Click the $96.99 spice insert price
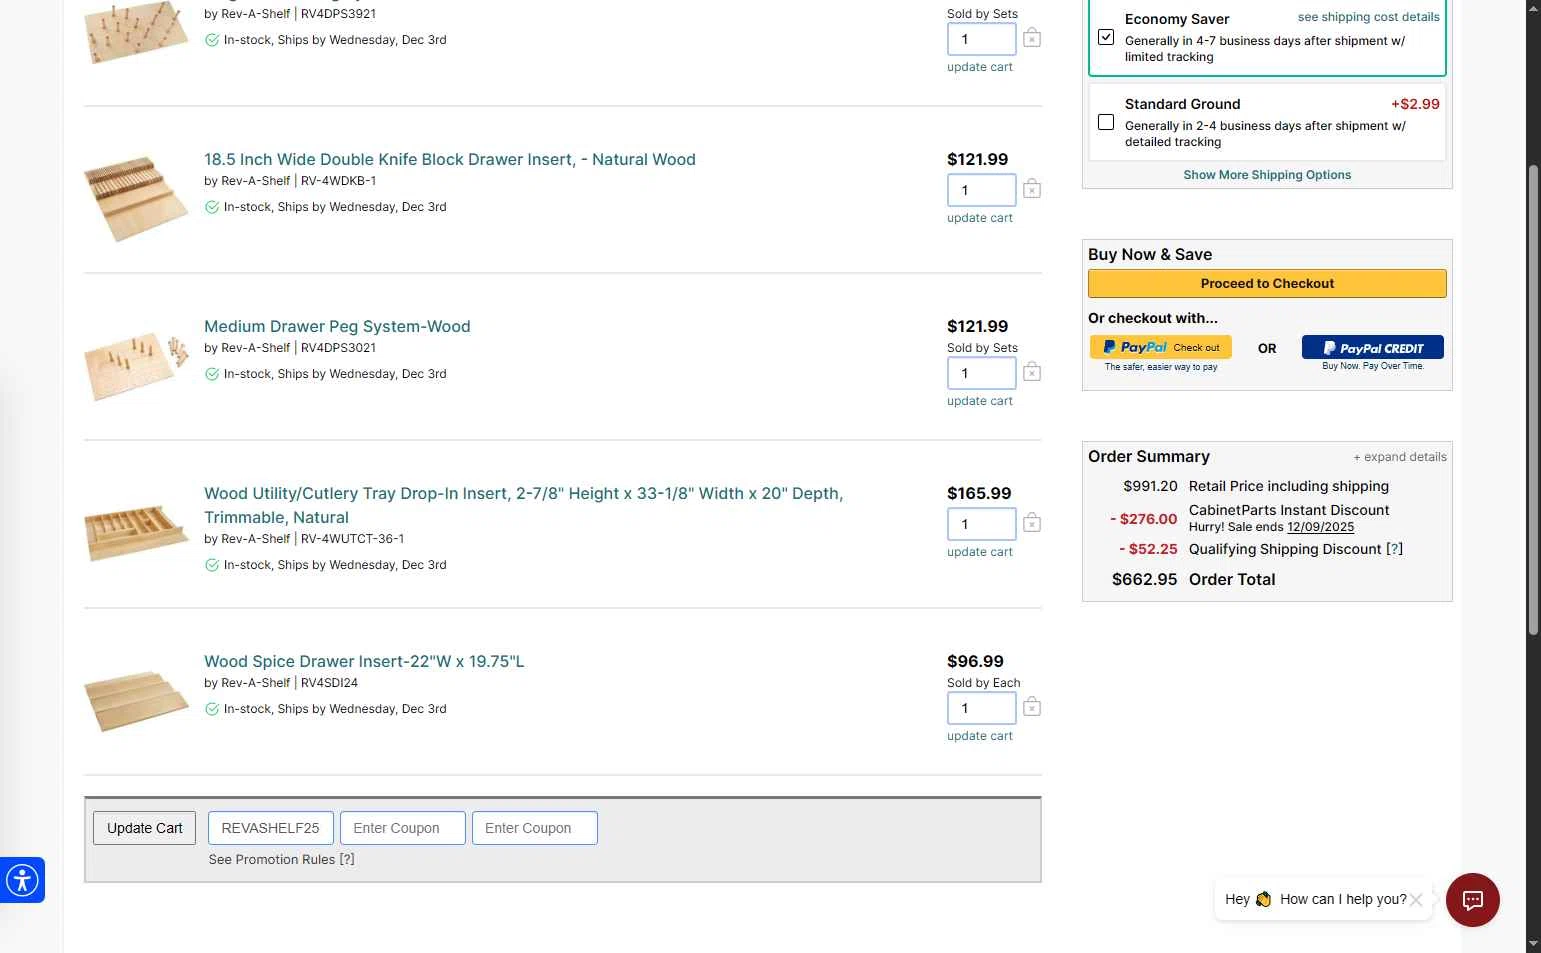This screenshot has width=1541, height=953. click(x=975, y=661)
